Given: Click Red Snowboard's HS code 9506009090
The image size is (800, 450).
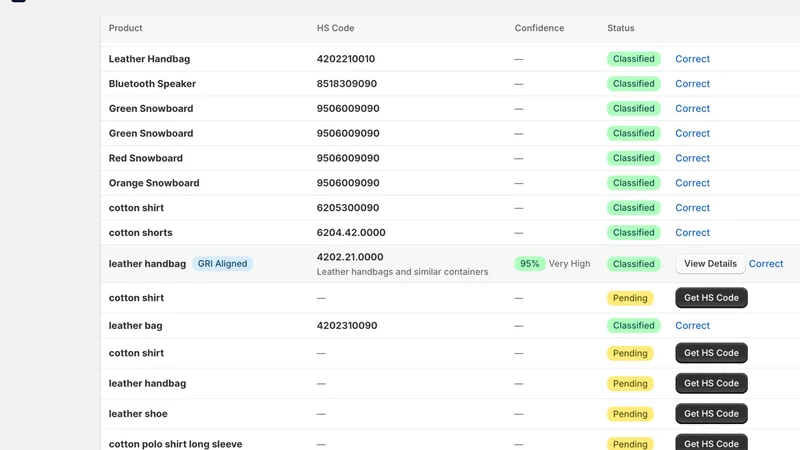Looking at the screenshot, I should [x=348, y=158].
